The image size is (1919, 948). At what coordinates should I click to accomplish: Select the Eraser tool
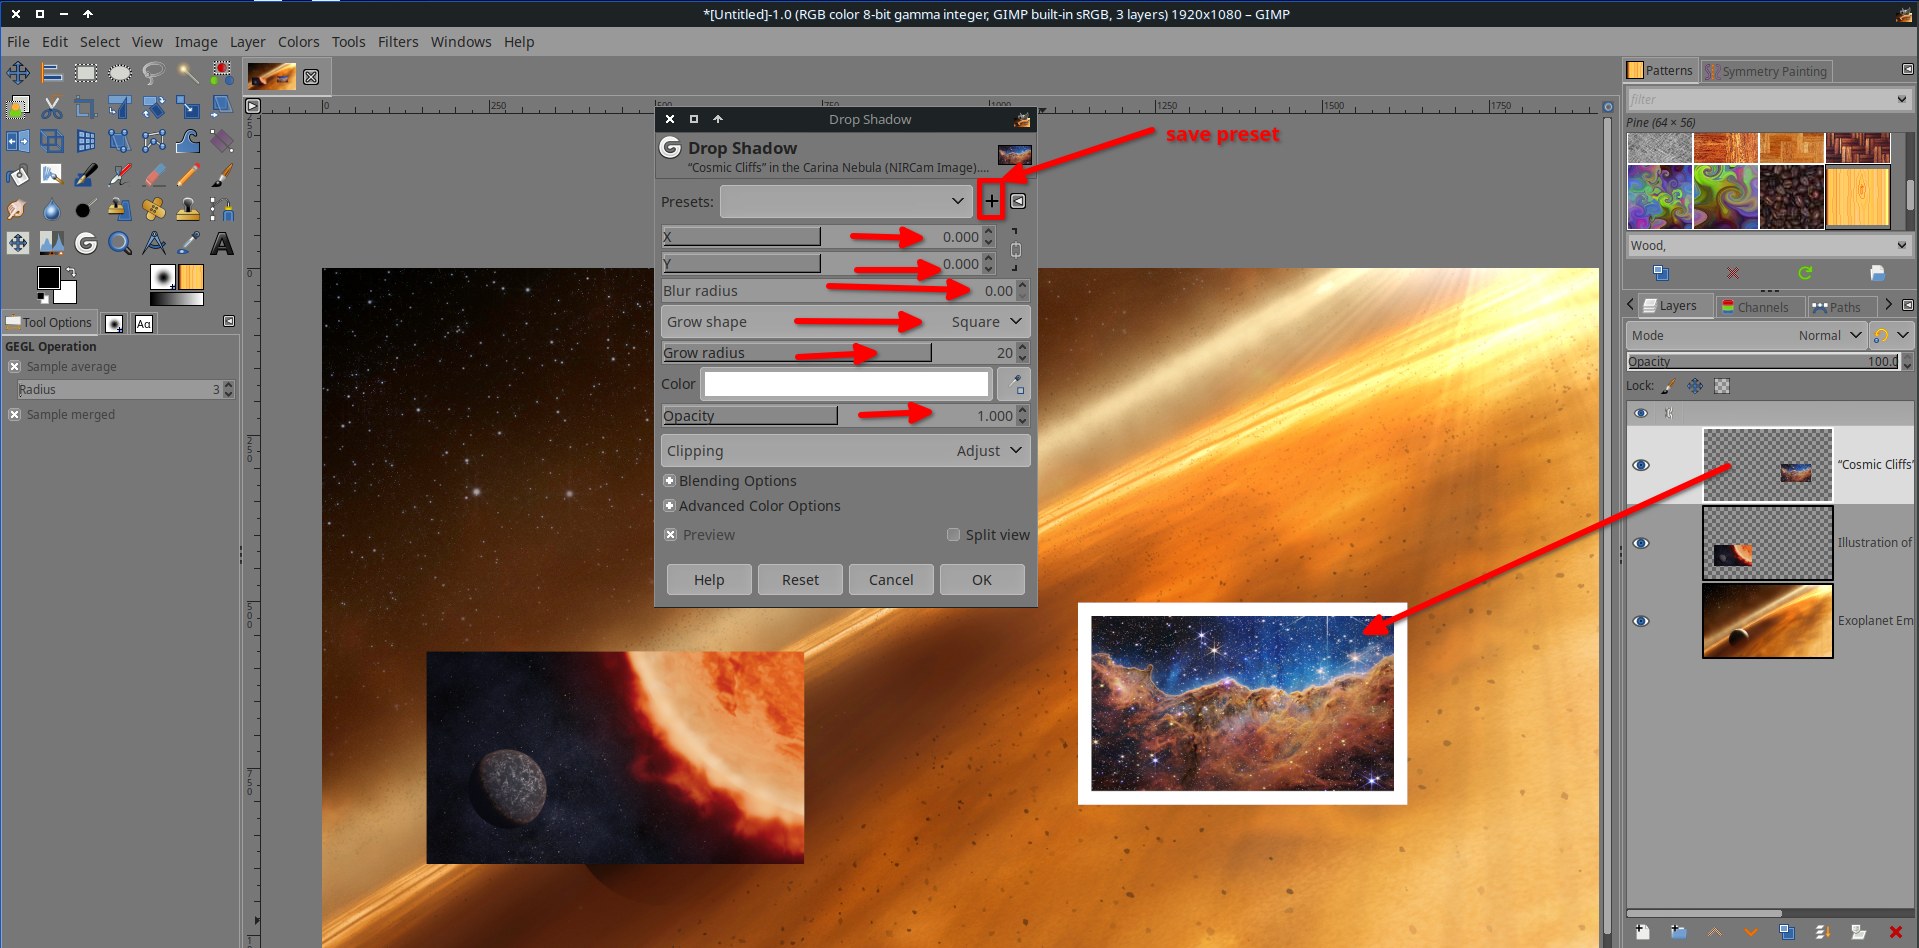tap(154, 175)
